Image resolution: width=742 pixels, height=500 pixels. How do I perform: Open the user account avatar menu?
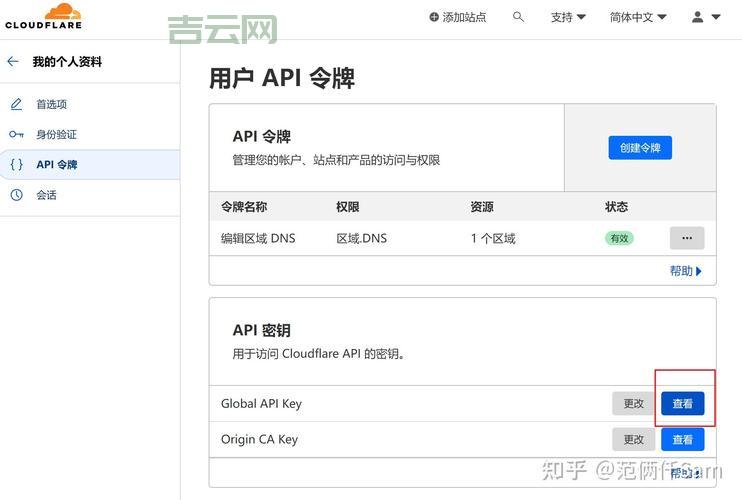pos(706,17)
